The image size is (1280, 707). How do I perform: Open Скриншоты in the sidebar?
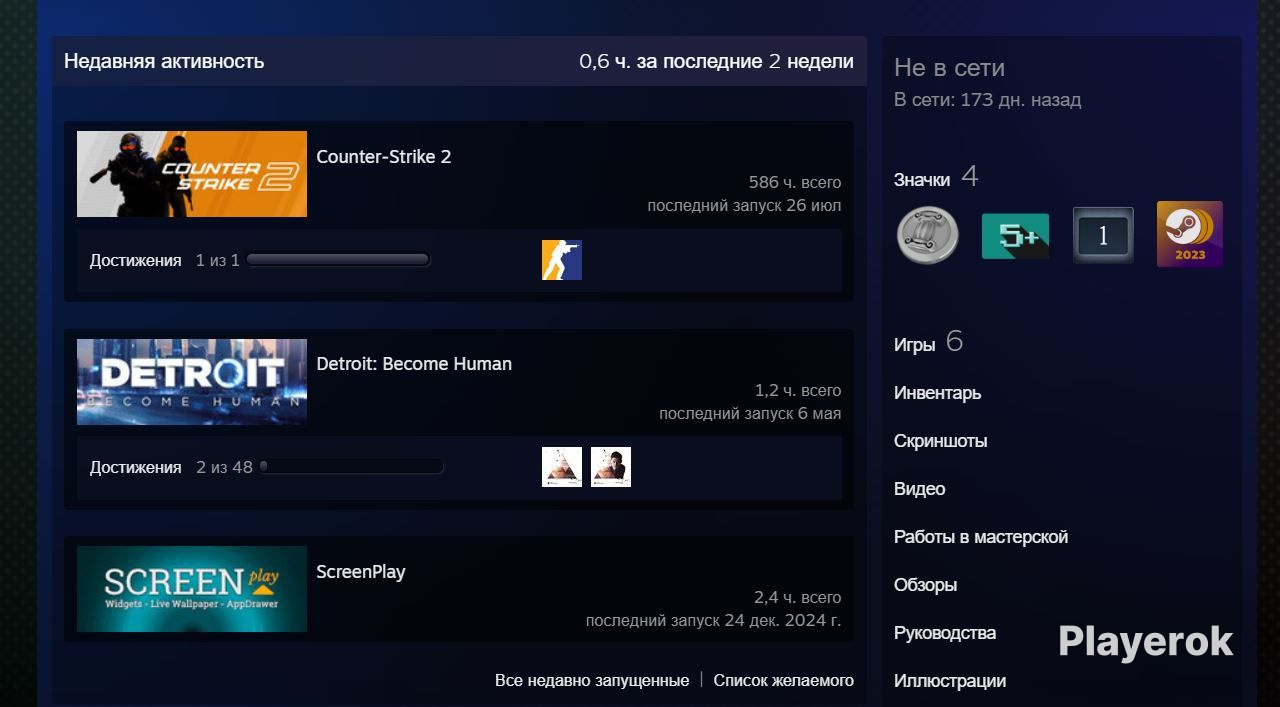pos(941,441)
